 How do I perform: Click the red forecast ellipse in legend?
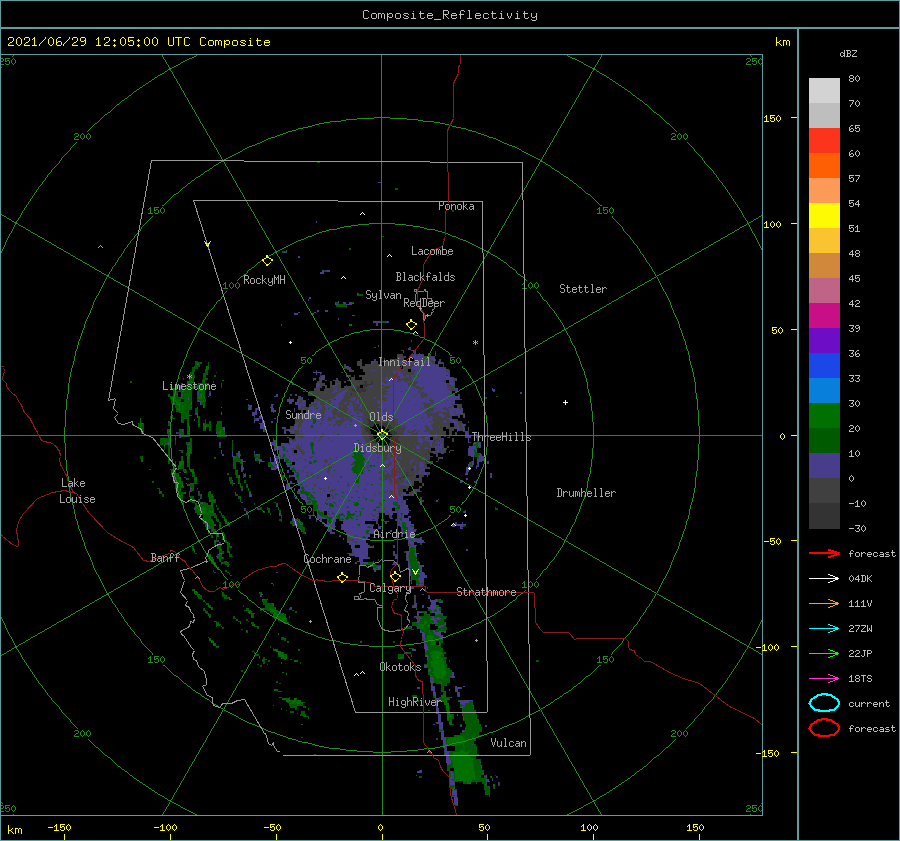824,728
